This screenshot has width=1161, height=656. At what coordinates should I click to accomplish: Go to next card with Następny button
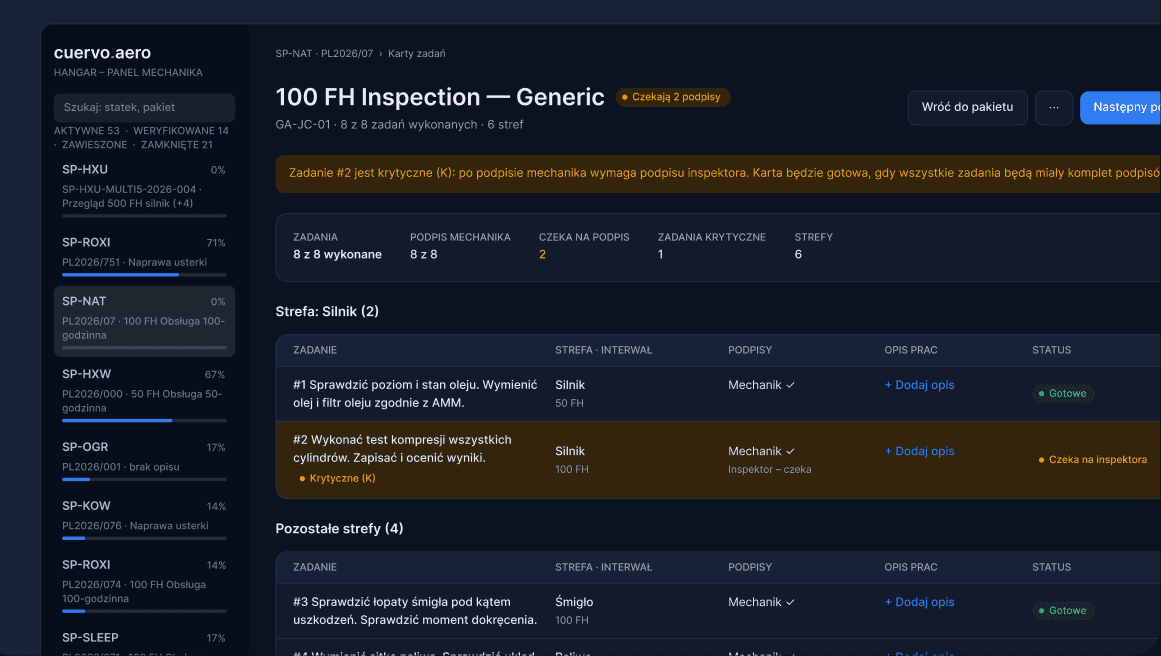click(1120, 107)
